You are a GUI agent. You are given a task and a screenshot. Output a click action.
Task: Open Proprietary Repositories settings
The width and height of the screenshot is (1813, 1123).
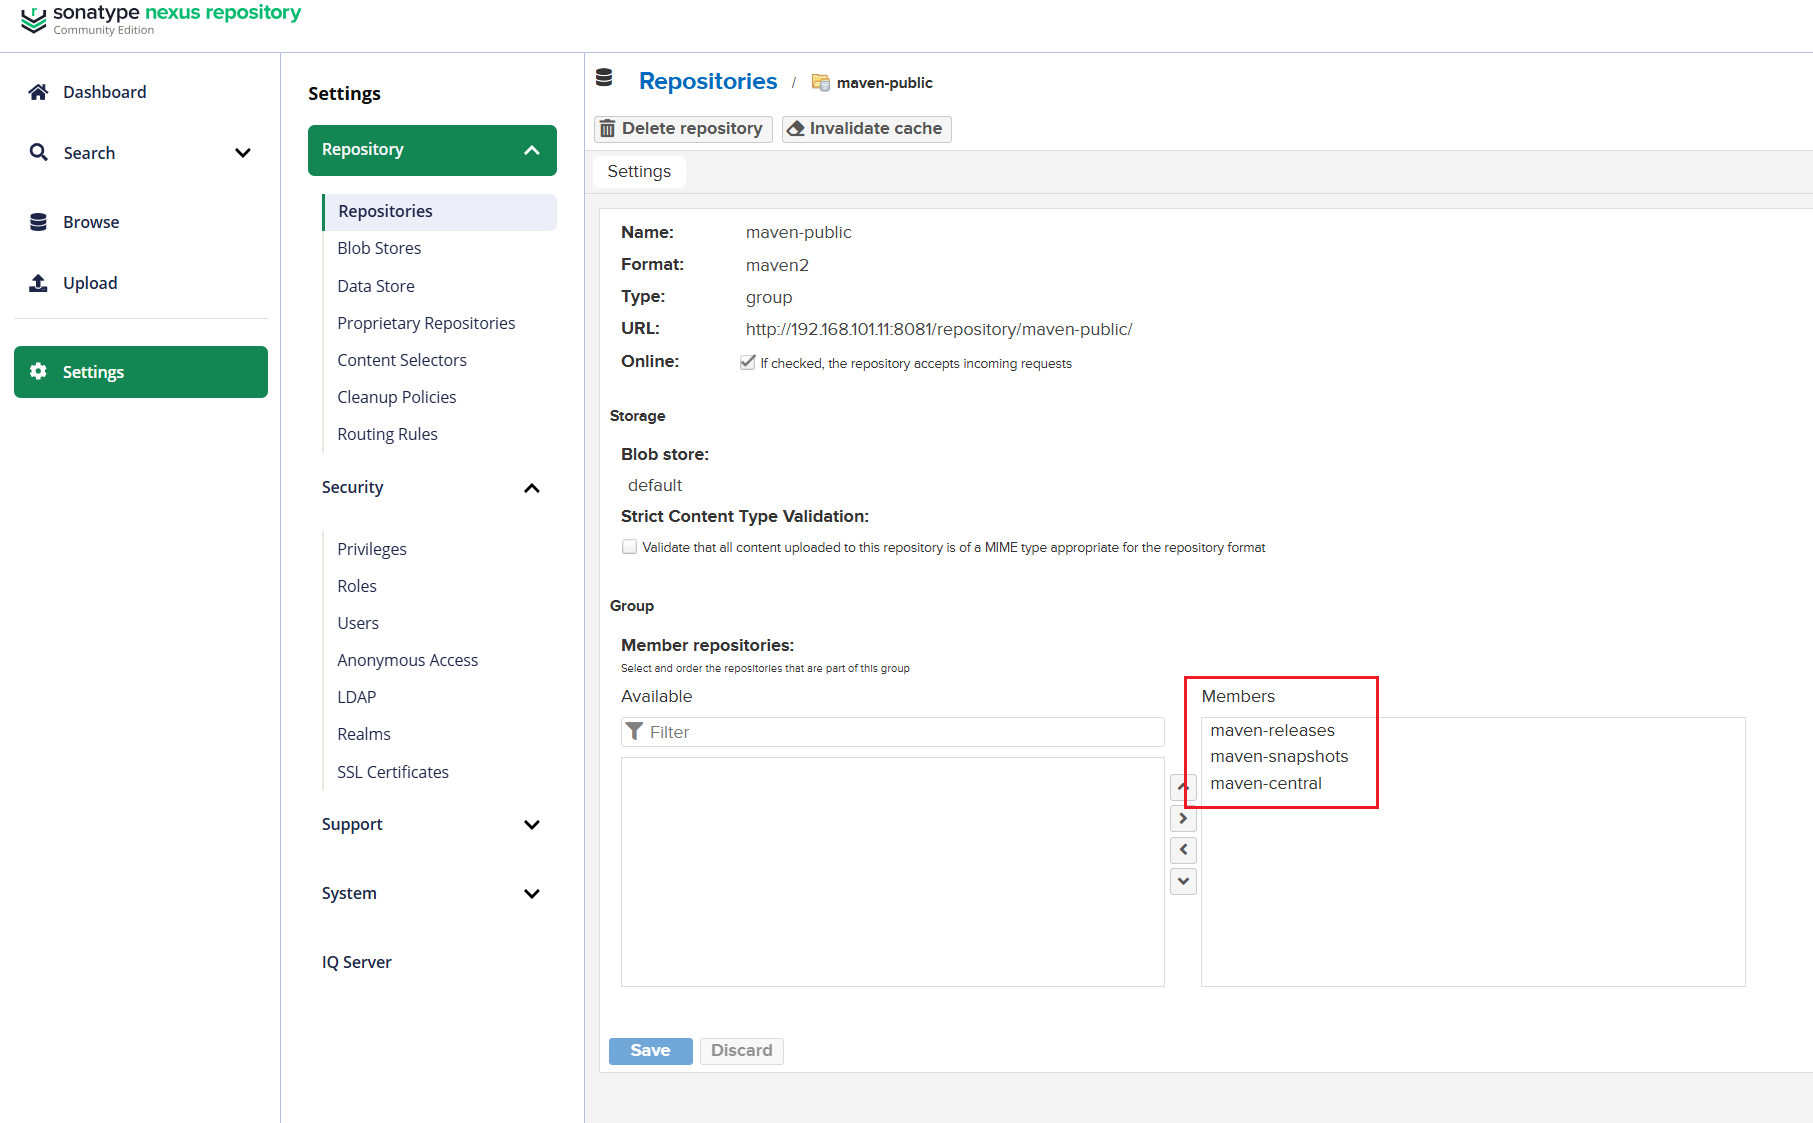[426, 323]
